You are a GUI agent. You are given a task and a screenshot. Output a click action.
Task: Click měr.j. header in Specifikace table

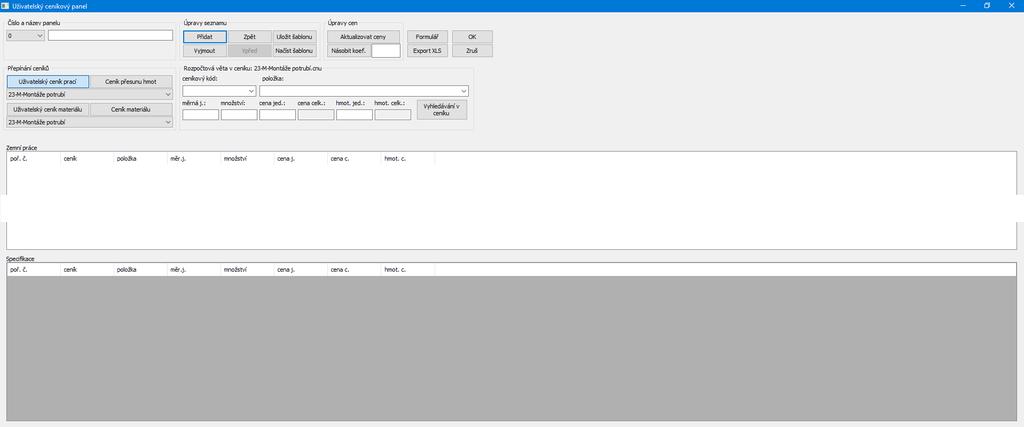pyautogui.click(x=194, y=270)
